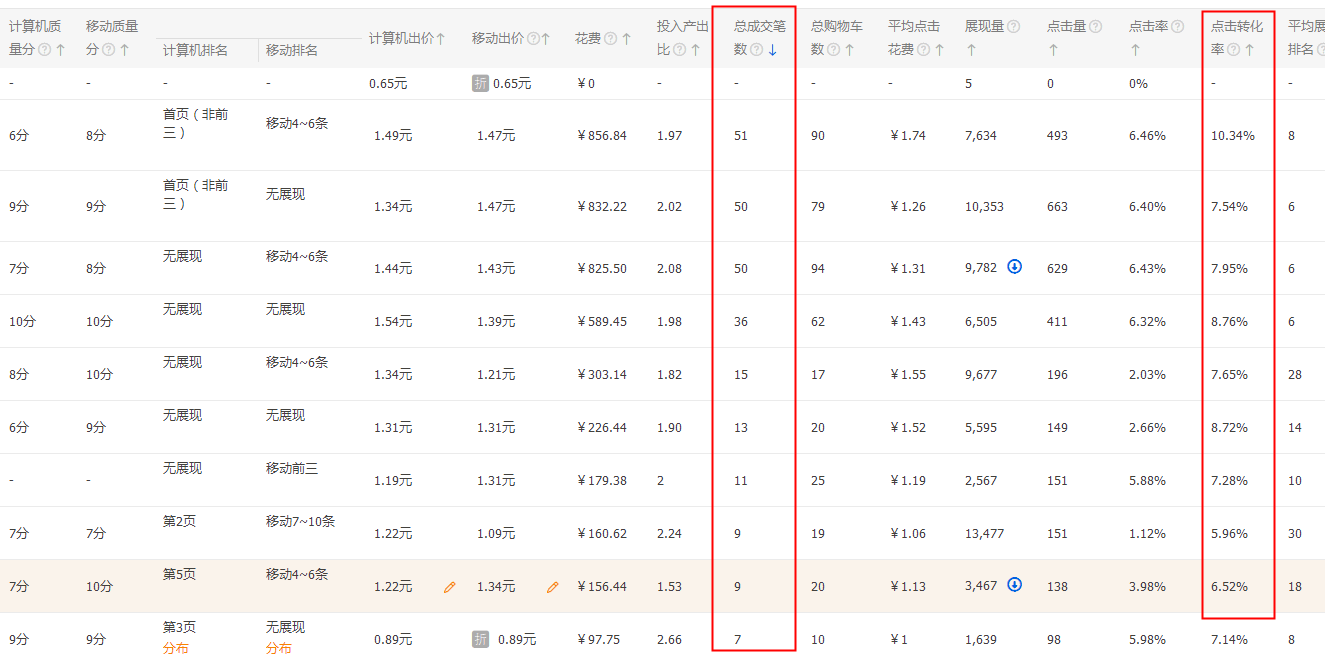Sort table by 点击转化率 arrow
Screen dimensions: 1325x658
pos(1249,49)
